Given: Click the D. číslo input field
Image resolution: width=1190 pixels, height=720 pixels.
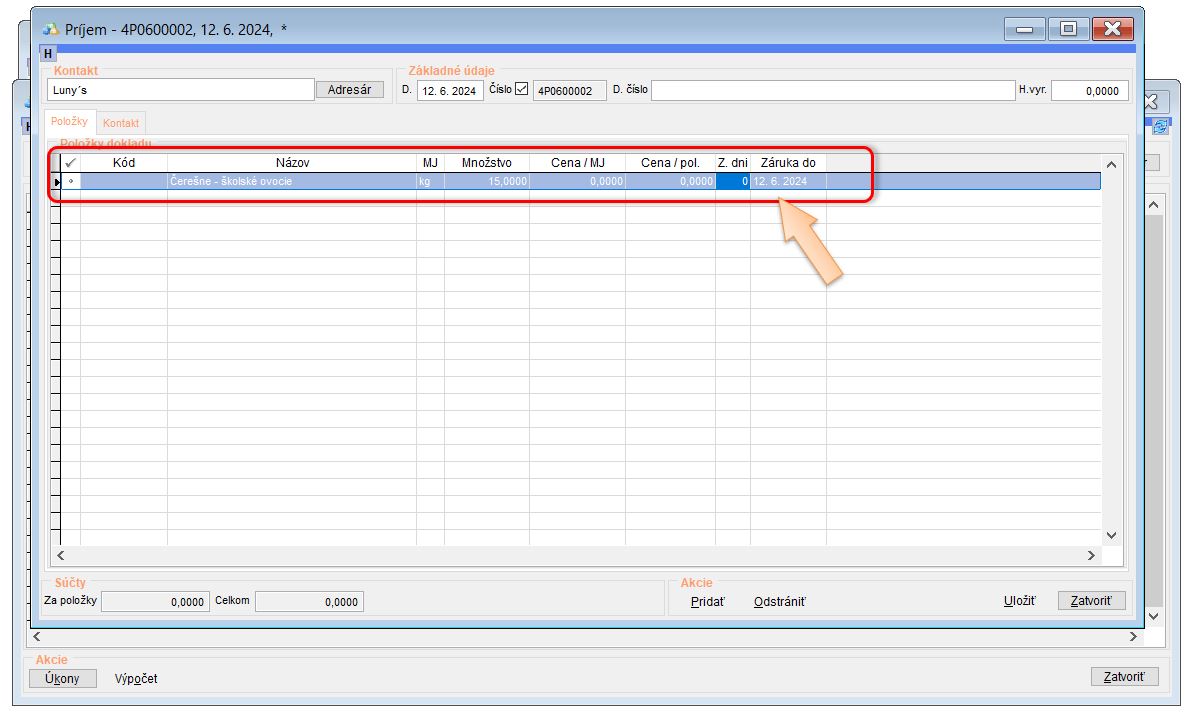Looking at the screenshot, I should click(832, 90).
